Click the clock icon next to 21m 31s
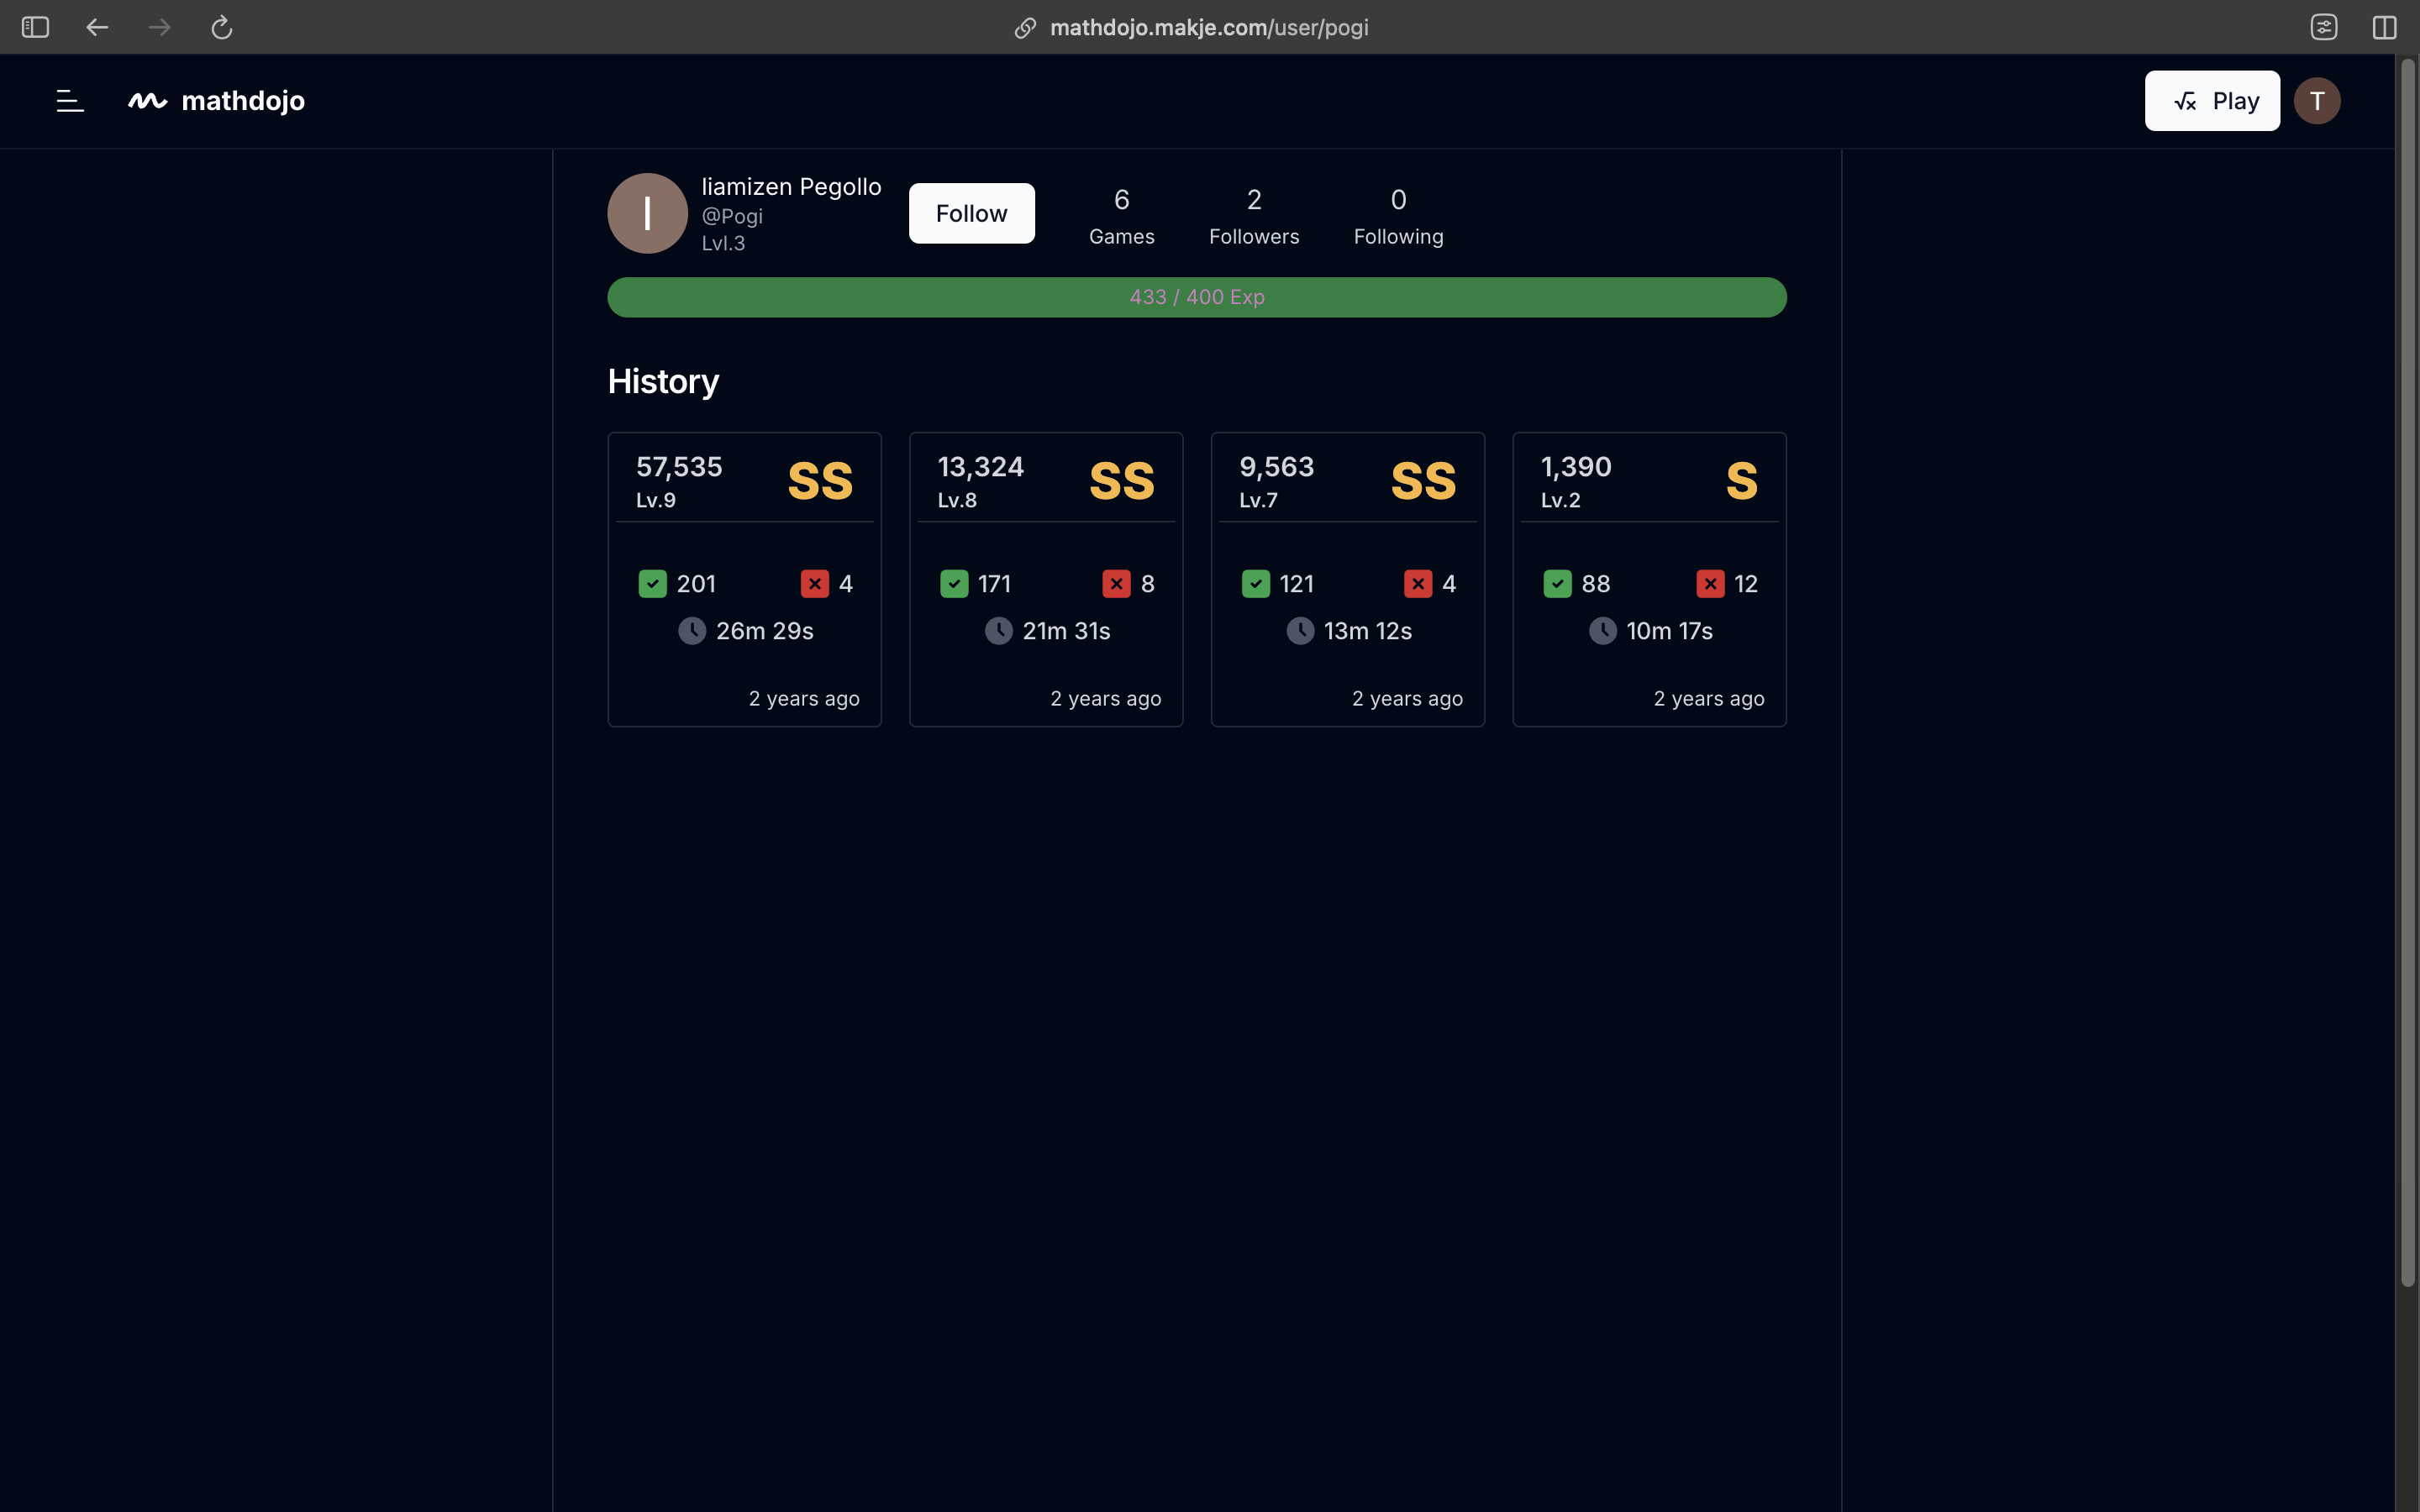 [998, 631]
